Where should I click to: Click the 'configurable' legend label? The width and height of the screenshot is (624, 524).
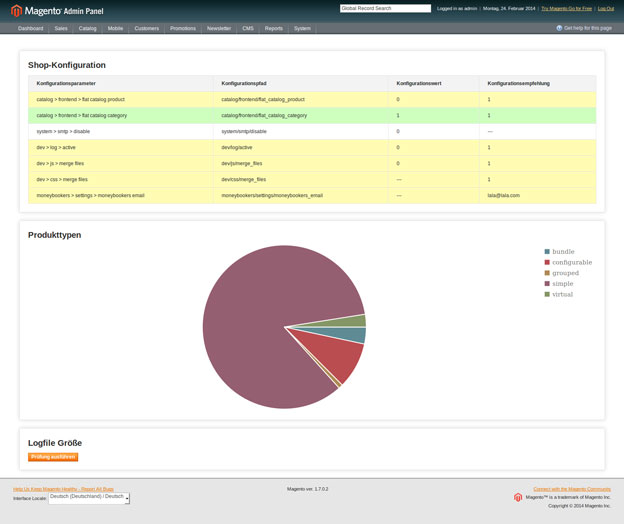coord(572,262)
